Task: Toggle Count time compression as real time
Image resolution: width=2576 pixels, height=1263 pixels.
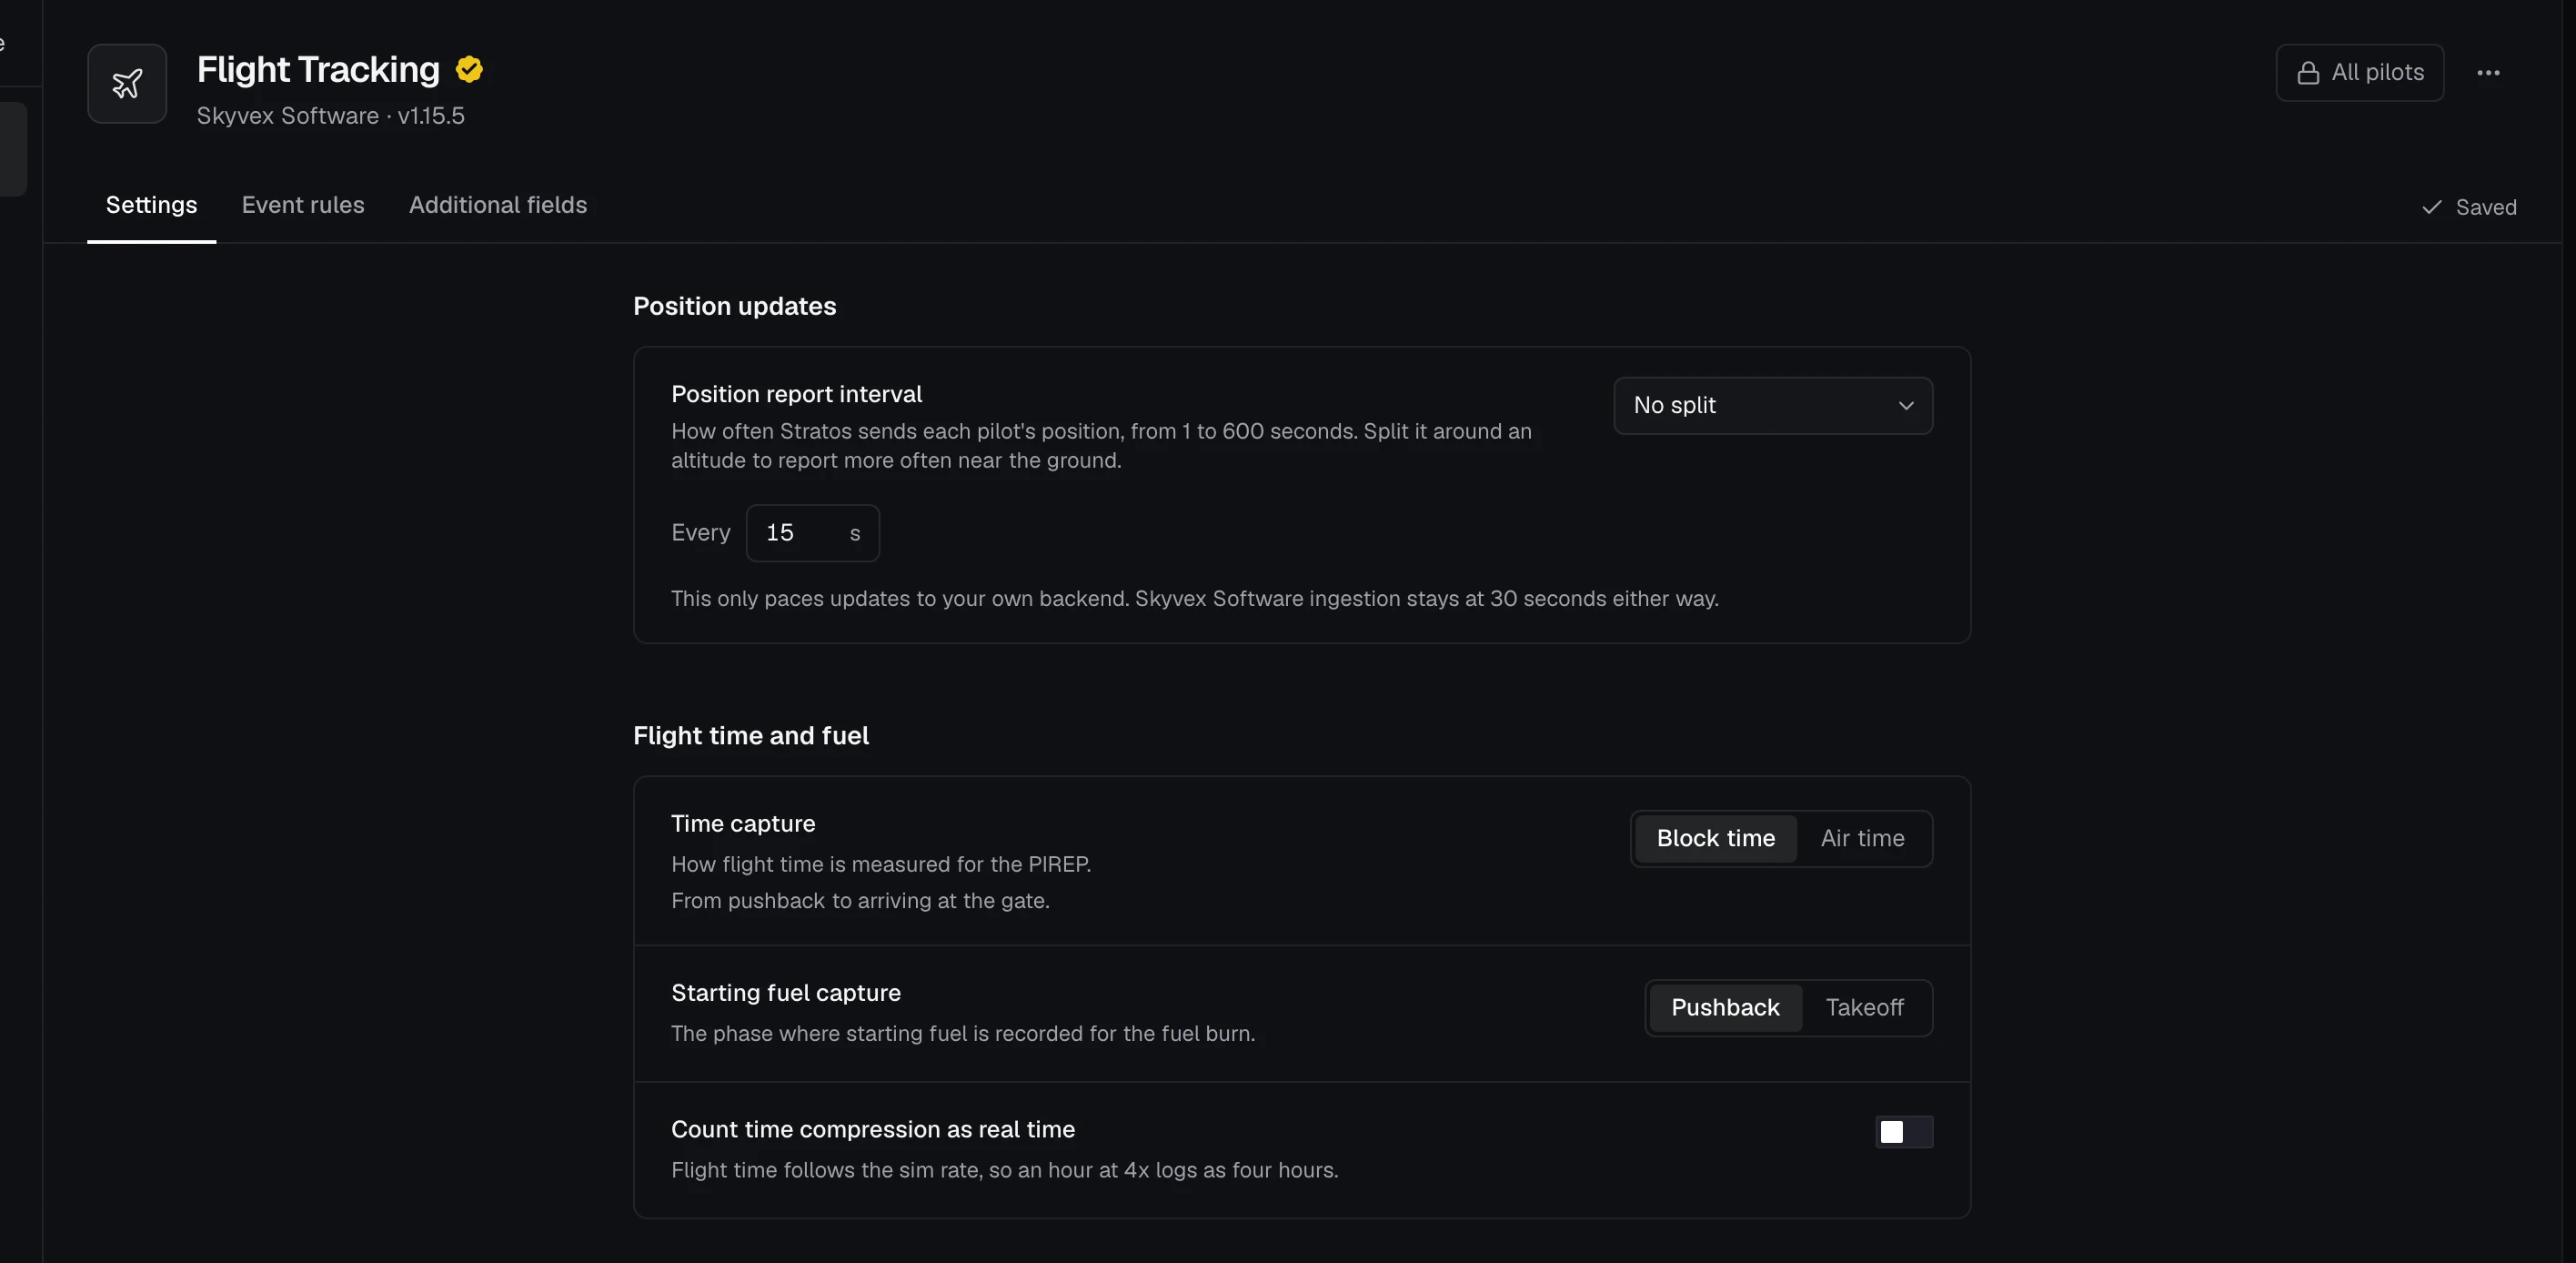Action: coord(1904,1131)
